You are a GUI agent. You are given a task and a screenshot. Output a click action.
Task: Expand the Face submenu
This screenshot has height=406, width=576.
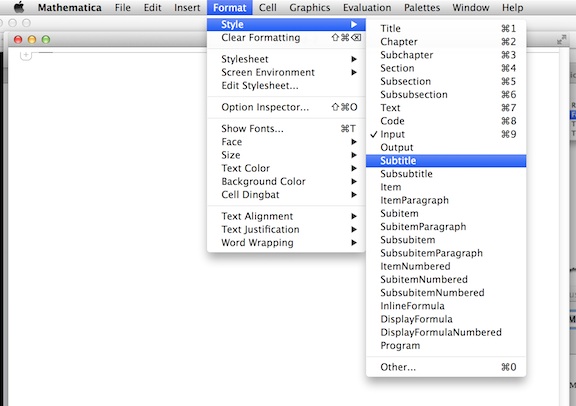(286, 142)
